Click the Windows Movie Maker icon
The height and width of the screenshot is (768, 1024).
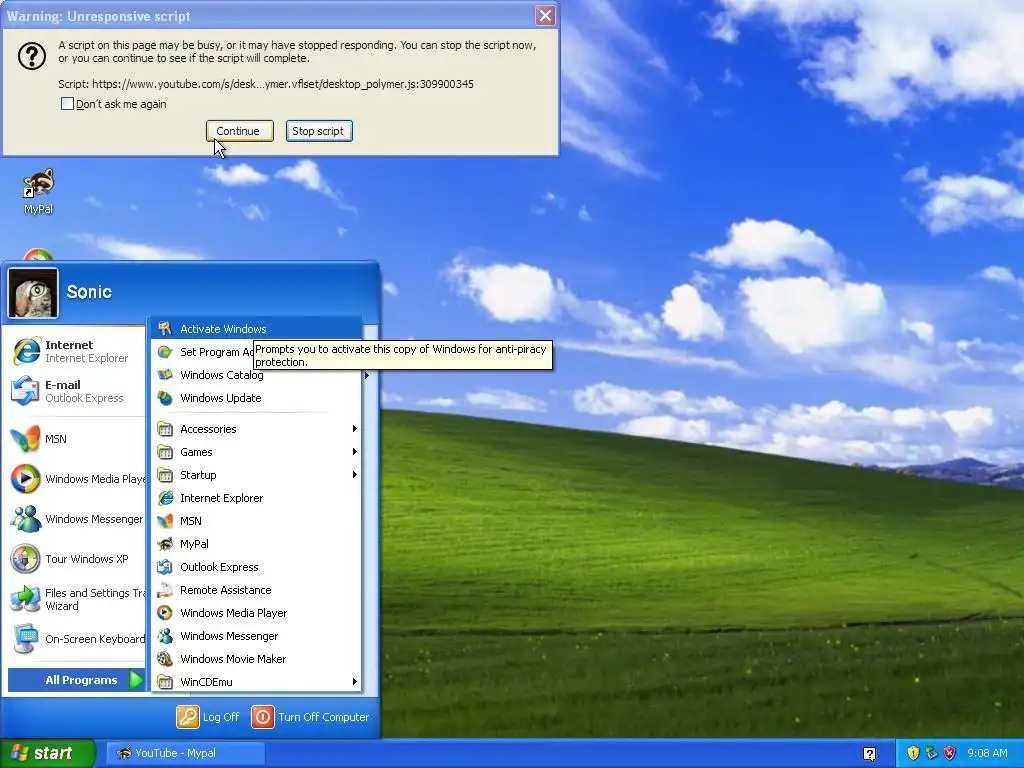click(165, 659)
